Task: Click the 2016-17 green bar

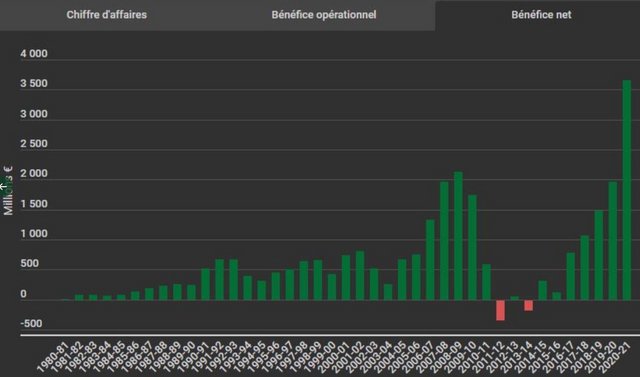Action: (x=571, y=277)
